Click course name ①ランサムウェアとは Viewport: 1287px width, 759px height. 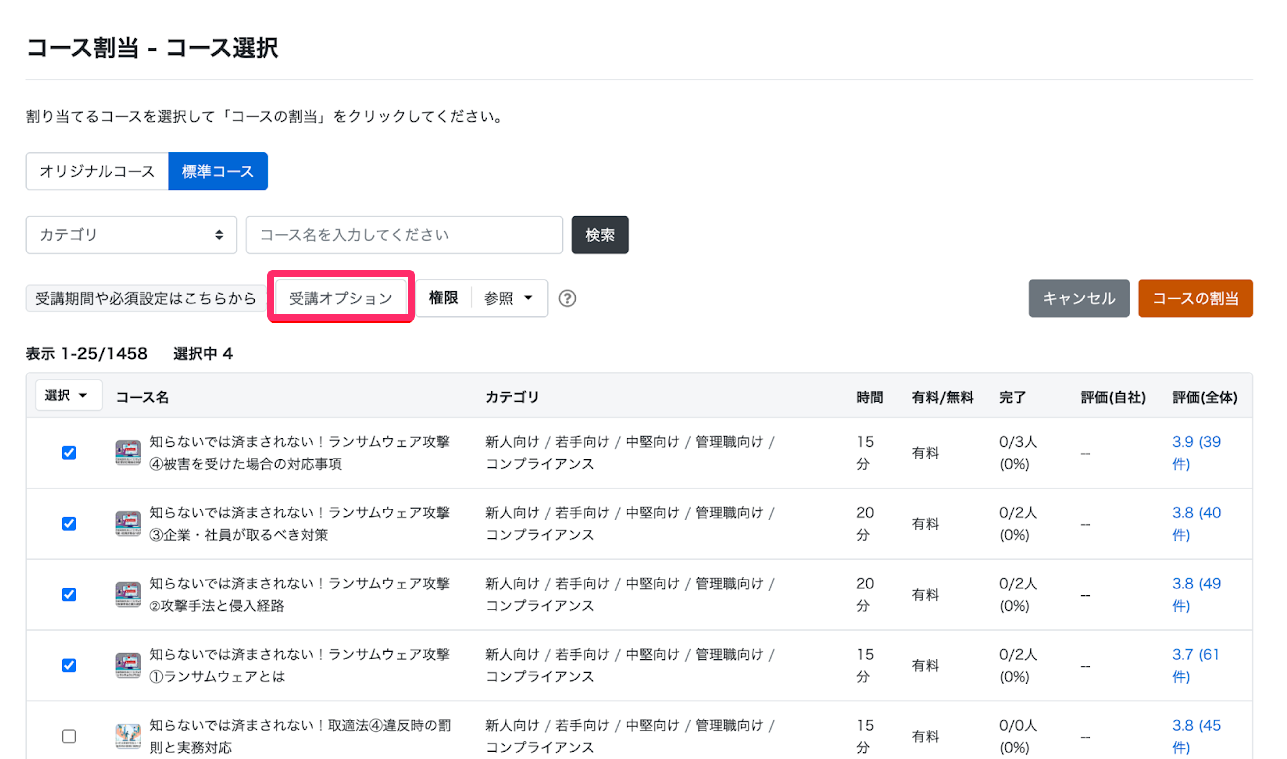pyautogui.click(x=299, y=666)
